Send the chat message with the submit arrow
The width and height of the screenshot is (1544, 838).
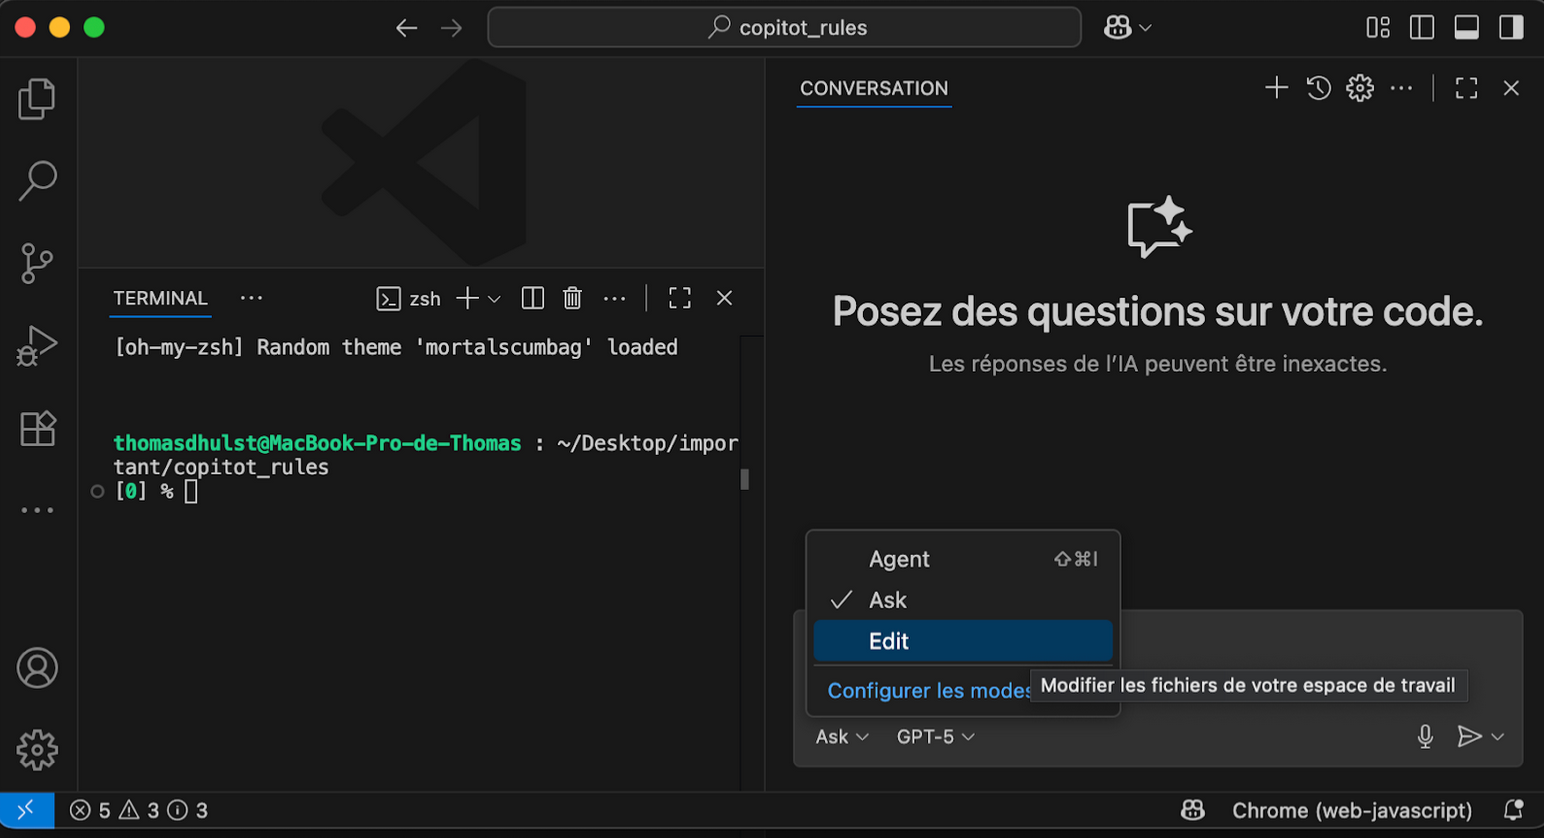coord(1469,737)
